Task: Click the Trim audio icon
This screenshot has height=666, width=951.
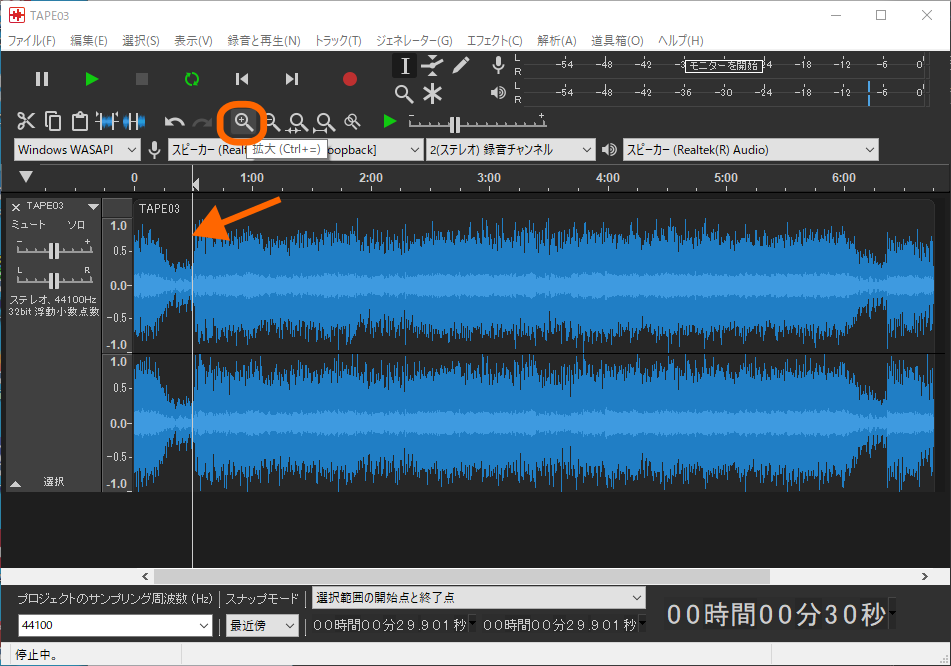Action: pos(107,121)
